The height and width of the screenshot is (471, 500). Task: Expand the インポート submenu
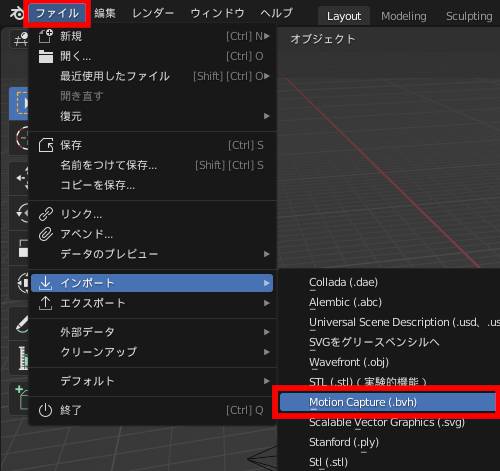point(152,283)
